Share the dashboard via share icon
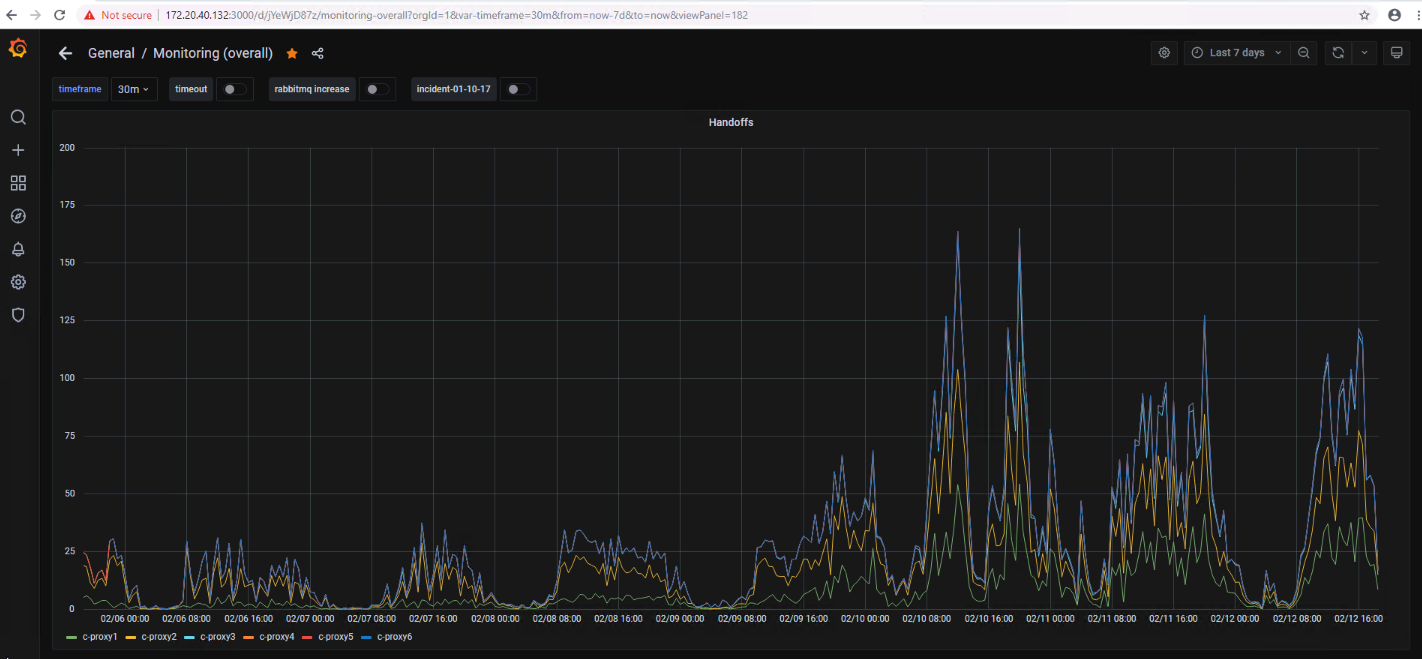The width and height of the screenshot is (1422, 659). pyautogui.click(x=318, y=53)
